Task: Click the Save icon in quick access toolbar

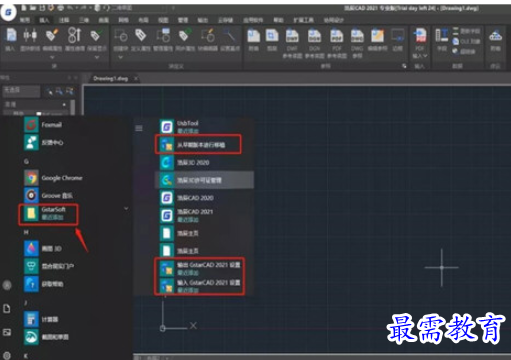Action: point(43,7)
